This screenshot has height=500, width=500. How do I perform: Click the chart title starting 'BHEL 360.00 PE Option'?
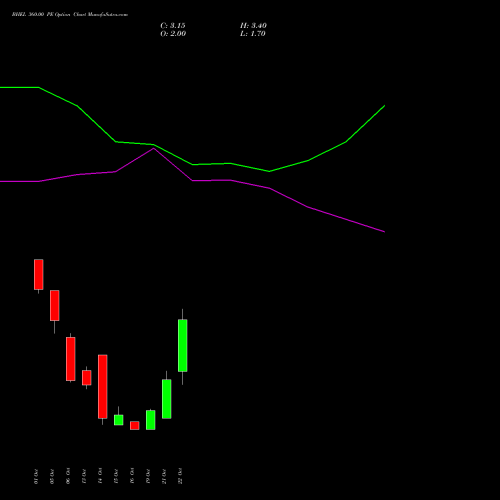click(x=70, y=15)
